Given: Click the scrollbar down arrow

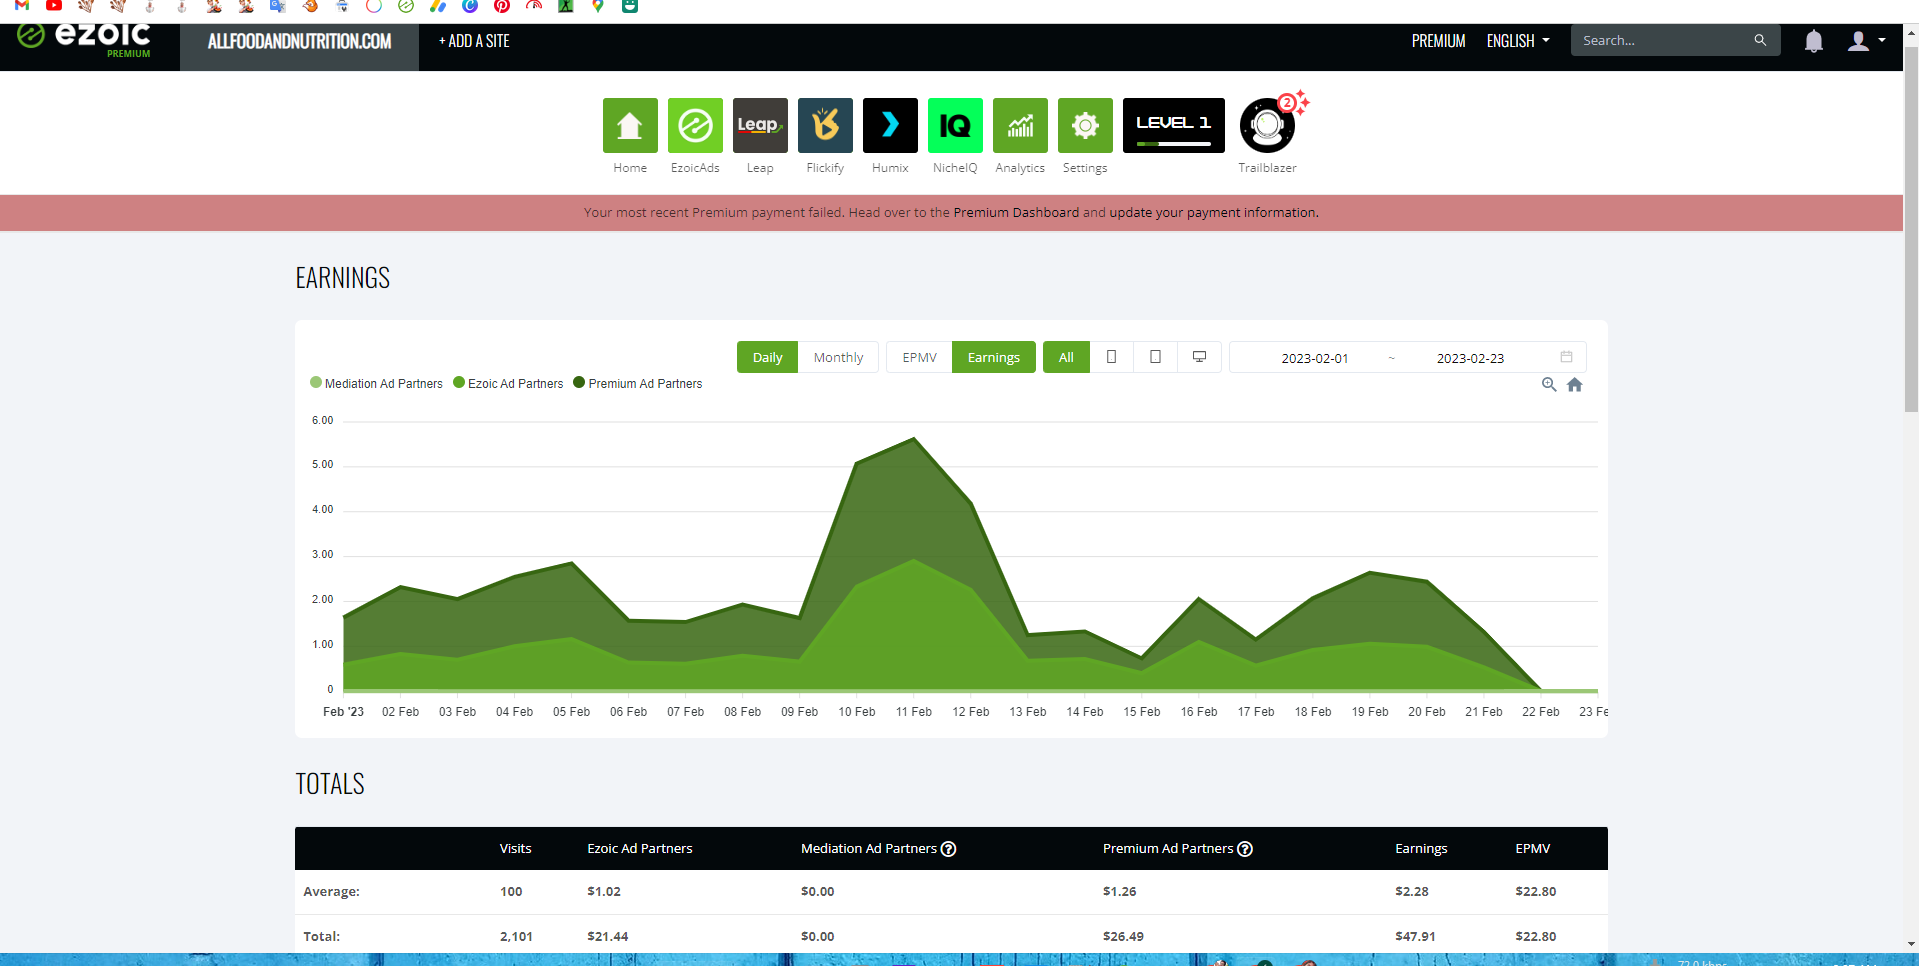Looking at the screenshot, I should point(1911,944).
